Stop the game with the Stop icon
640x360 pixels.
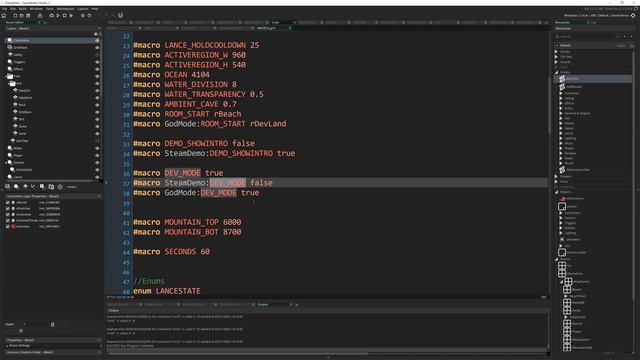(64, 16)
